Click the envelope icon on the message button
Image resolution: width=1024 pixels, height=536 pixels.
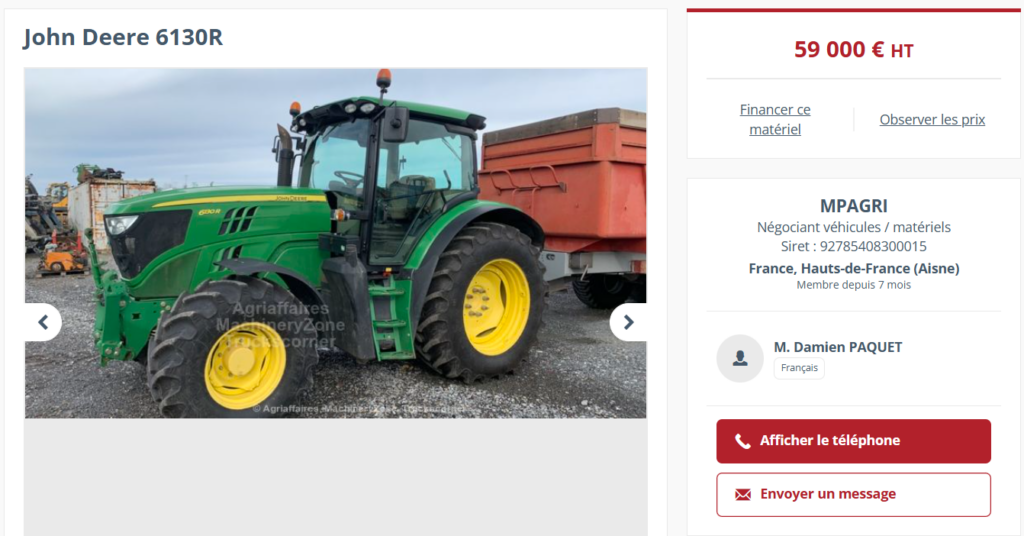(743, 494)
